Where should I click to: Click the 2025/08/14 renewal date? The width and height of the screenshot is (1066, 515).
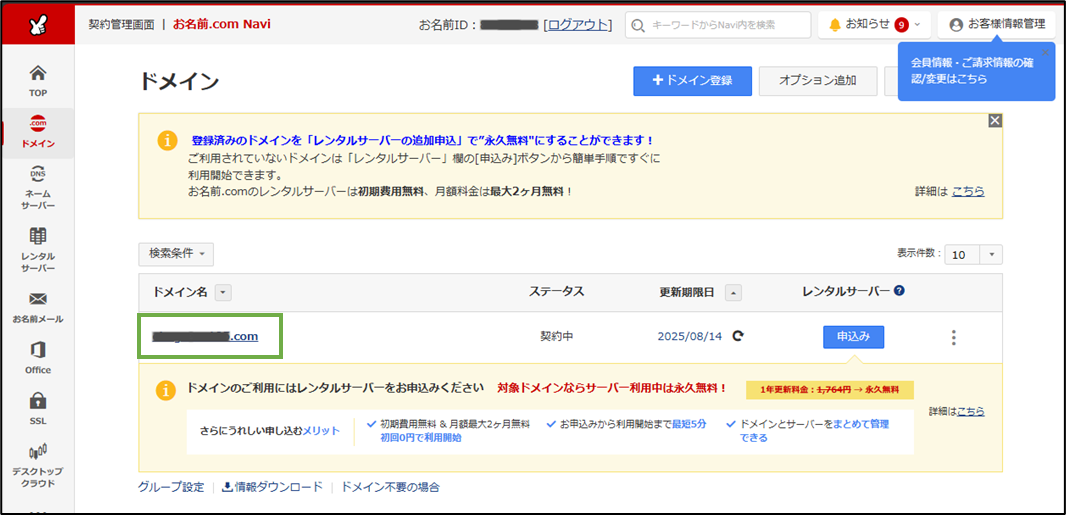click(689, 336)
